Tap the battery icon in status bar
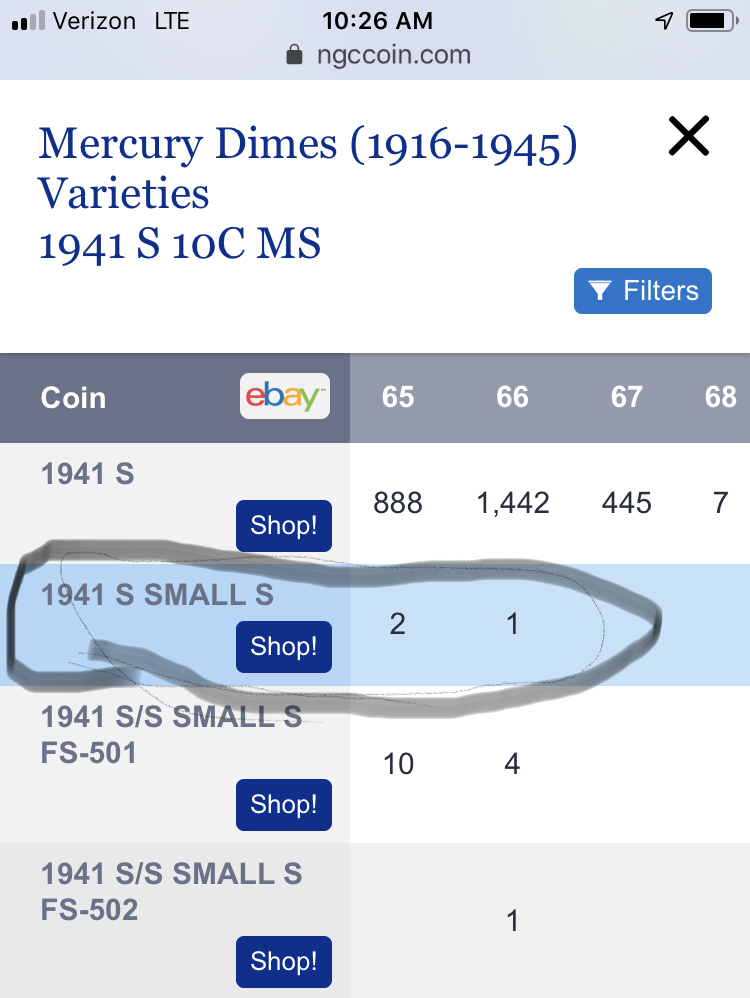The height and width of the screenshot is (998, 750). (x=712, y=21)
